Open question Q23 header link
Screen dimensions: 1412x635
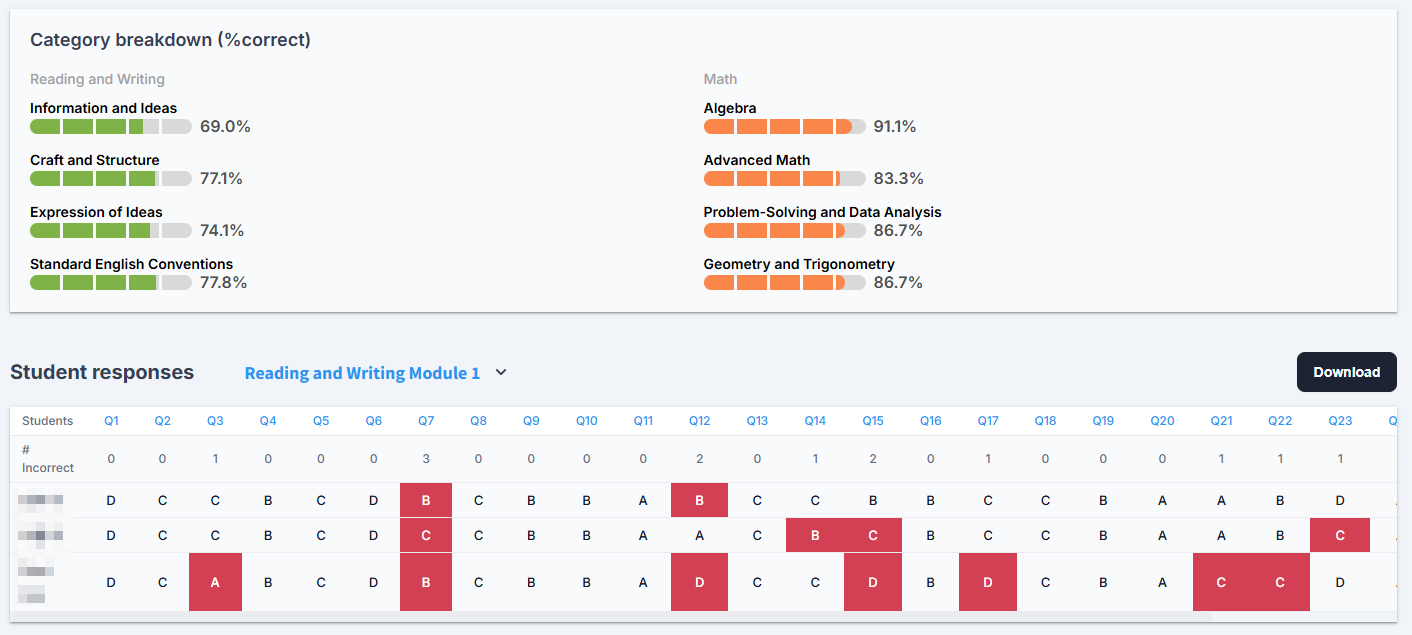(x=1340, y=421)
